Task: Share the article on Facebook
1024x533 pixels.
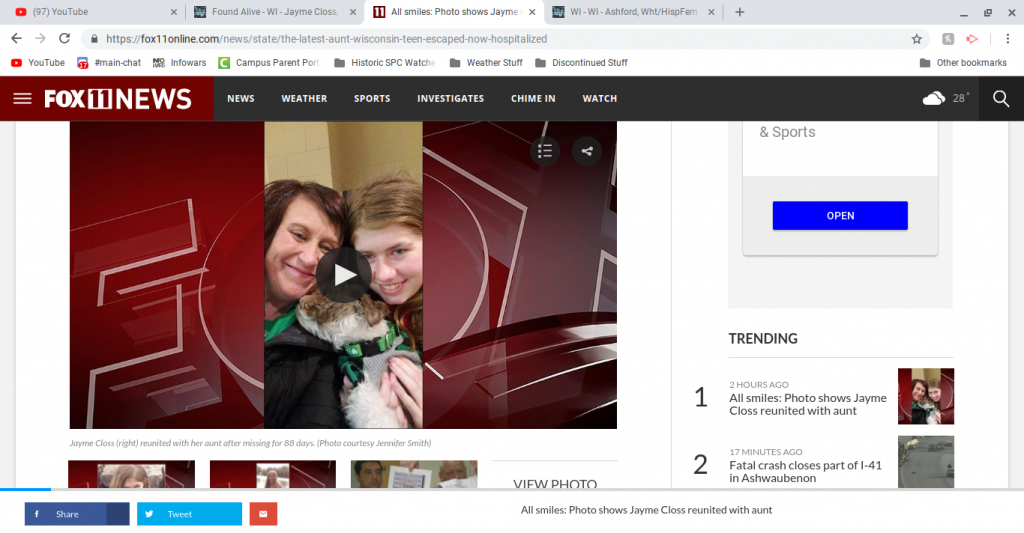Action: coord(77,514)
